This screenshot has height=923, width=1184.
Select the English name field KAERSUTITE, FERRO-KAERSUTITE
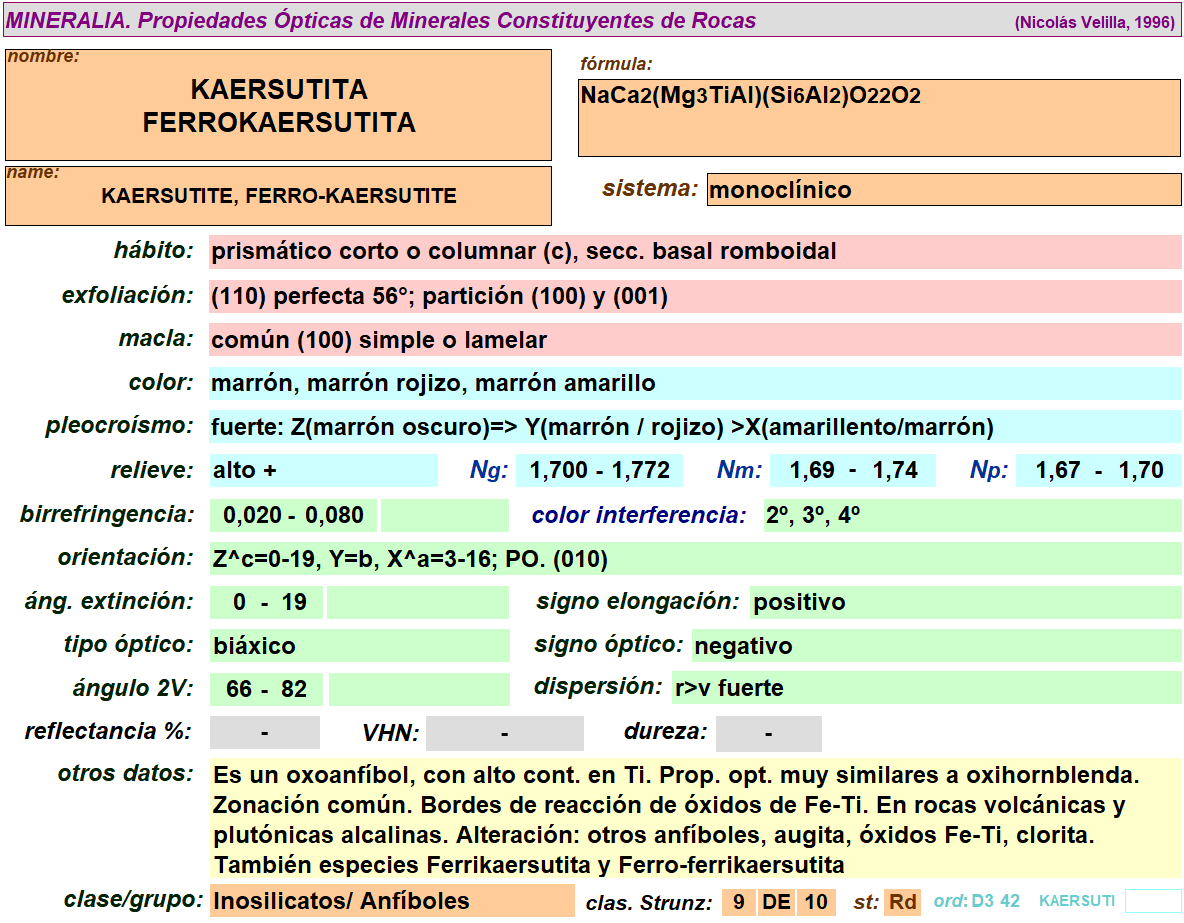(278, 196)
